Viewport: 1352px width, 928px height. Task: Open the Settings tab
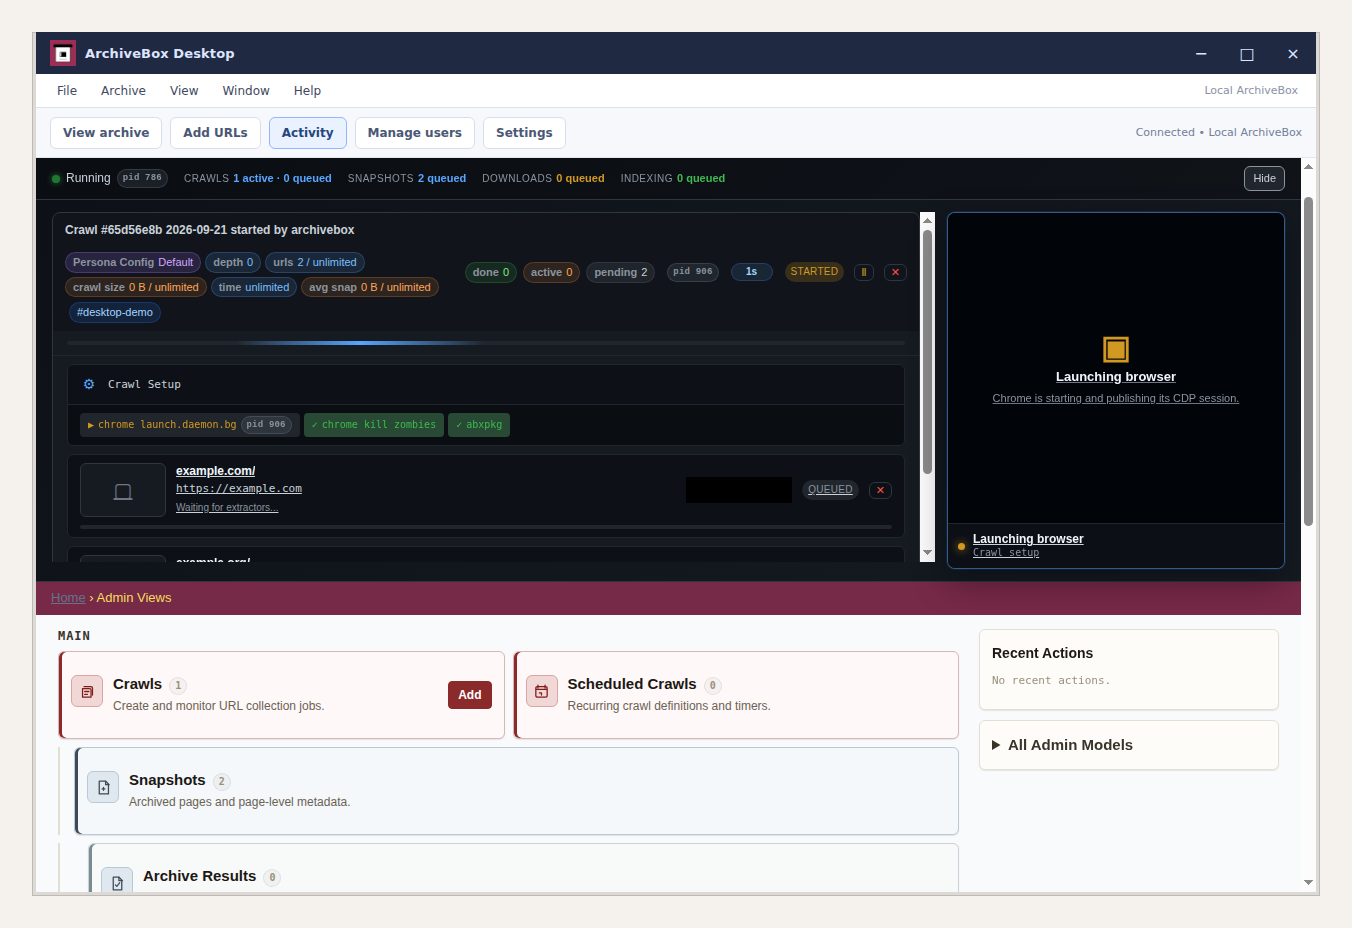point(524,133)
